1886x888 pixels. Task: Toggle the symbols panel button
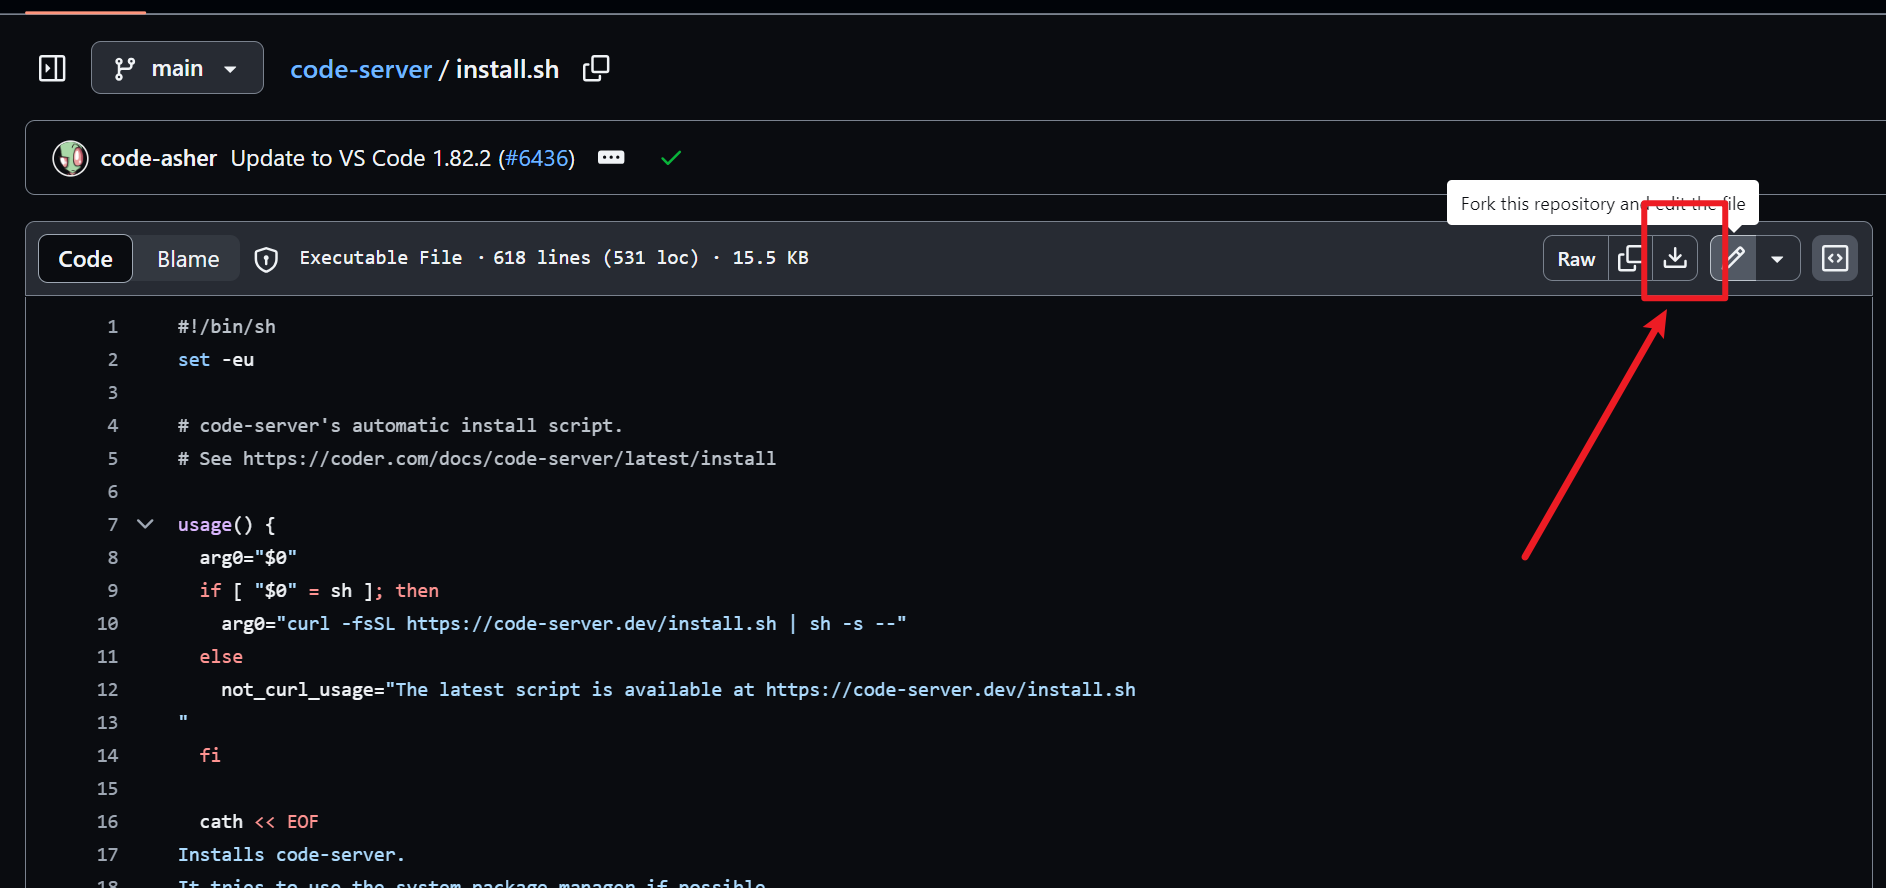[x=1835, y=259]
